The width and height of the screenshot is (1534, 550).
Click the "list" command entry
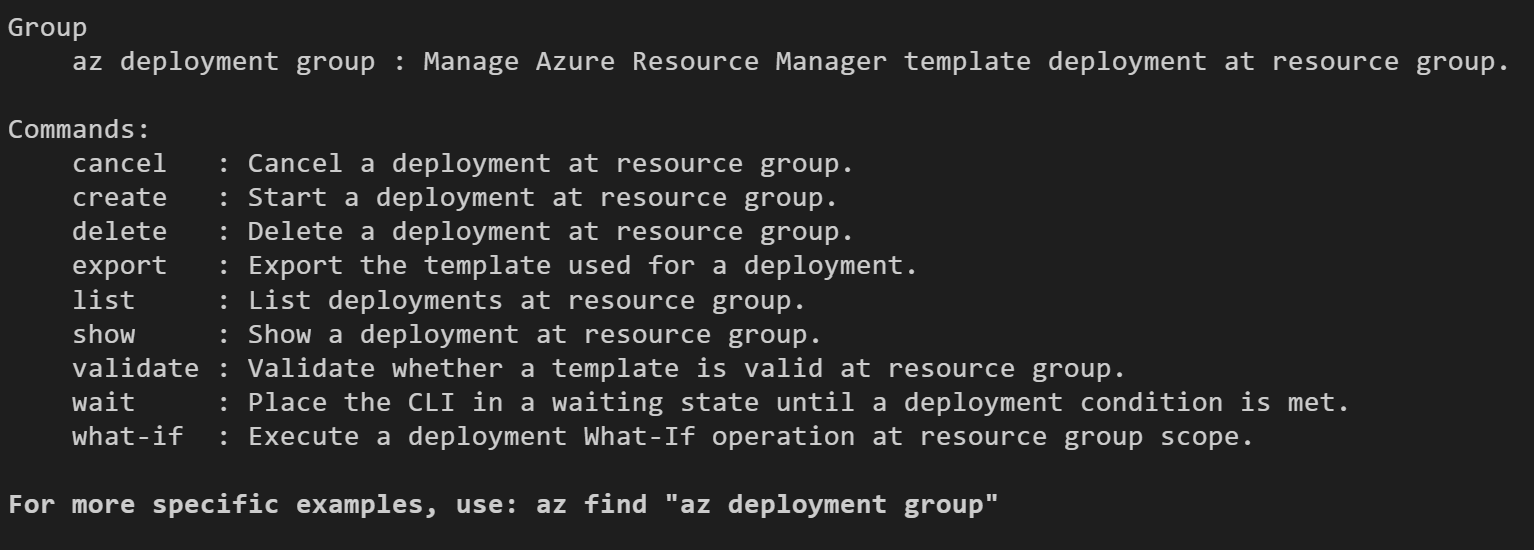click(x=103, y=300)
